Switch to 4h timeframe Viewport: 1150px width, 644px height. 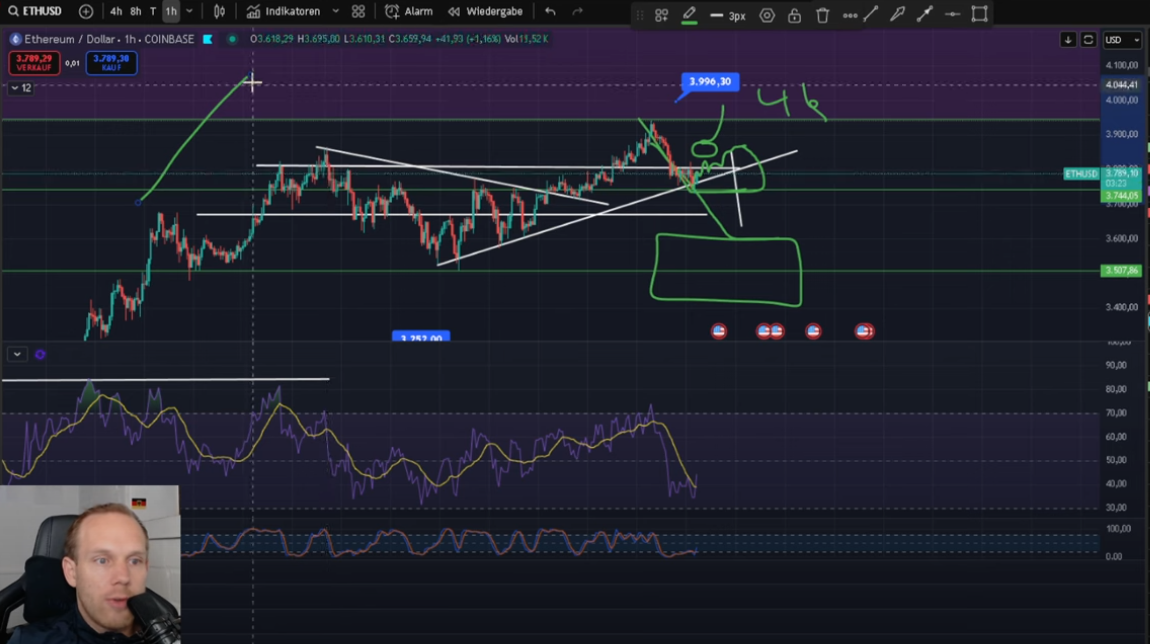(116, 11)
